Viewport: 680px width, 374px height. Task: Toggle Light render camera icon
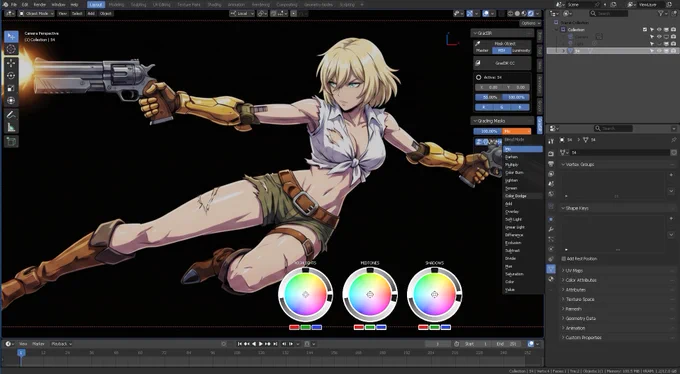click(x=673, y=44)
